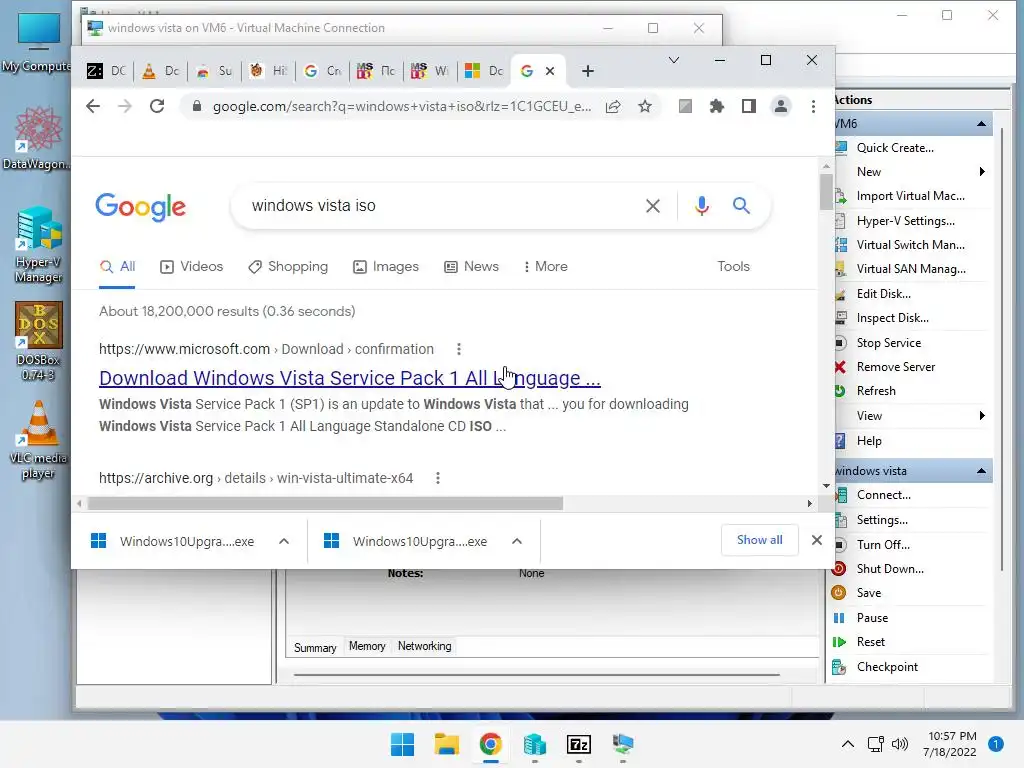Click the Google logo

[x=140, y=207]
